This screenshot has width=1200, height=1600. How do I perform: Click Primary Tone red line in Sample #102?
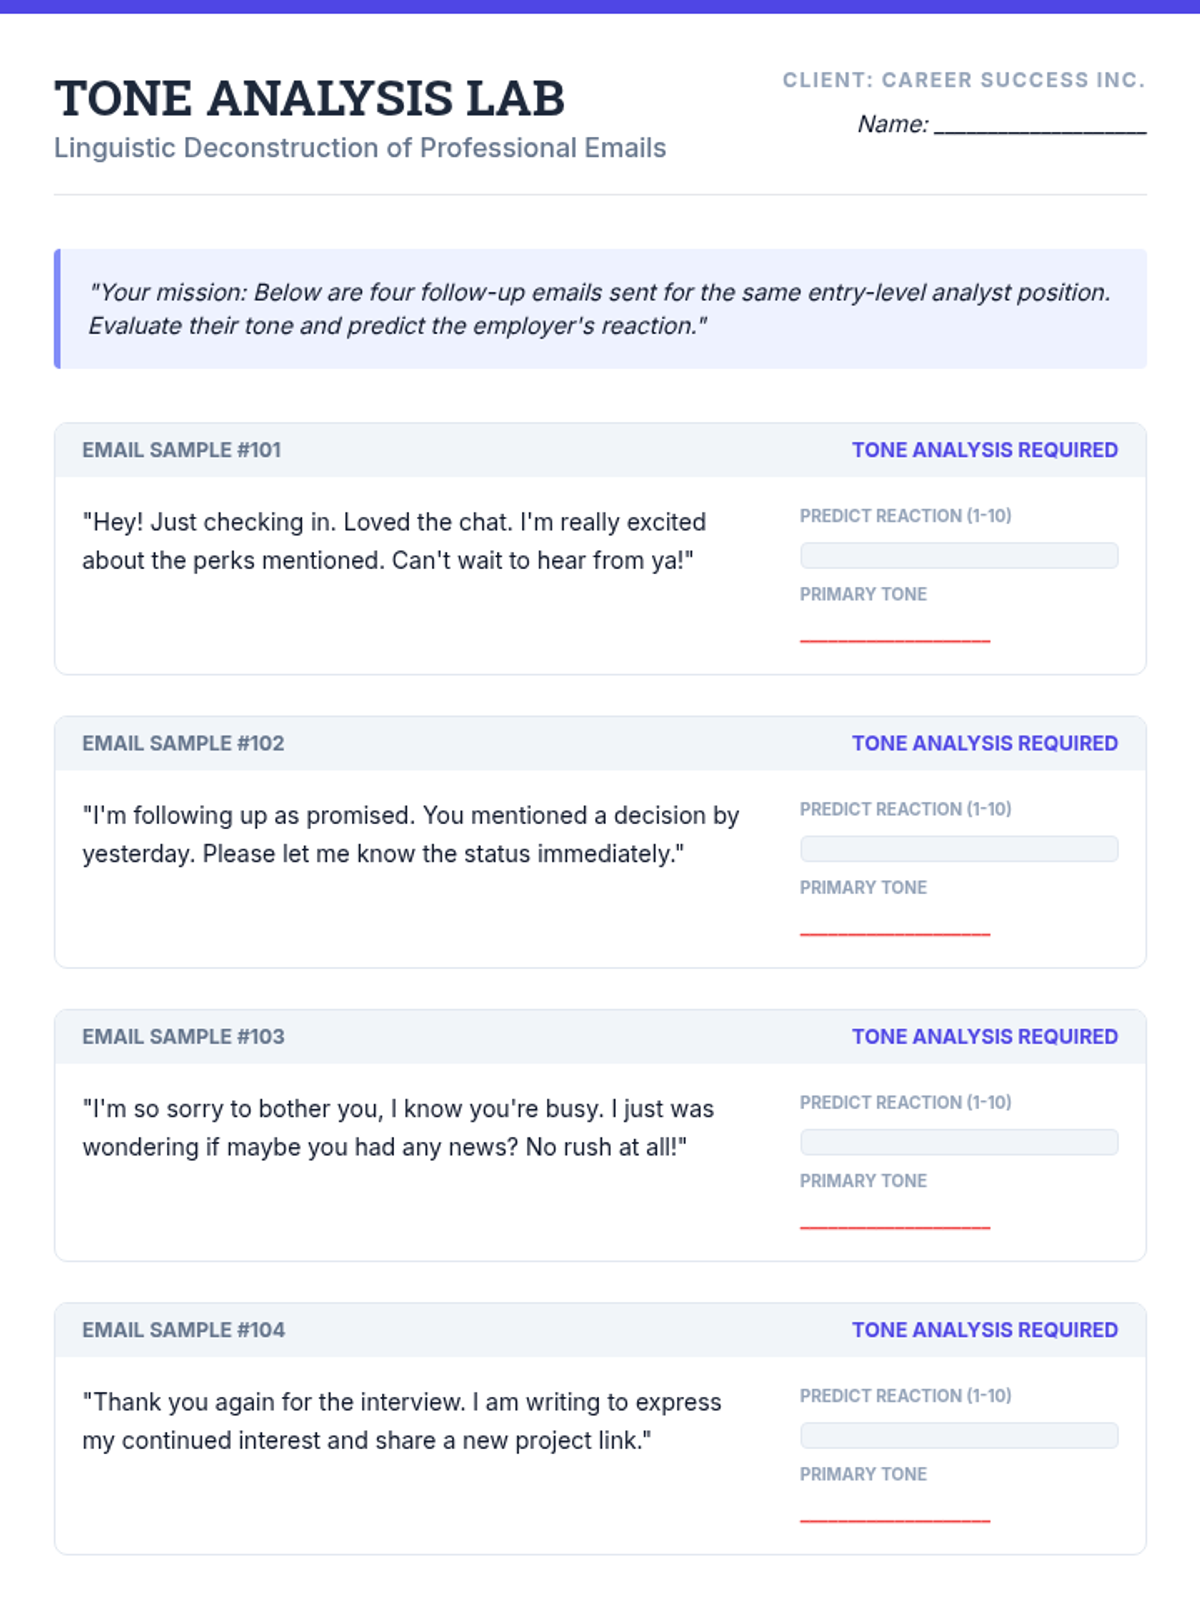pos(895,931)
